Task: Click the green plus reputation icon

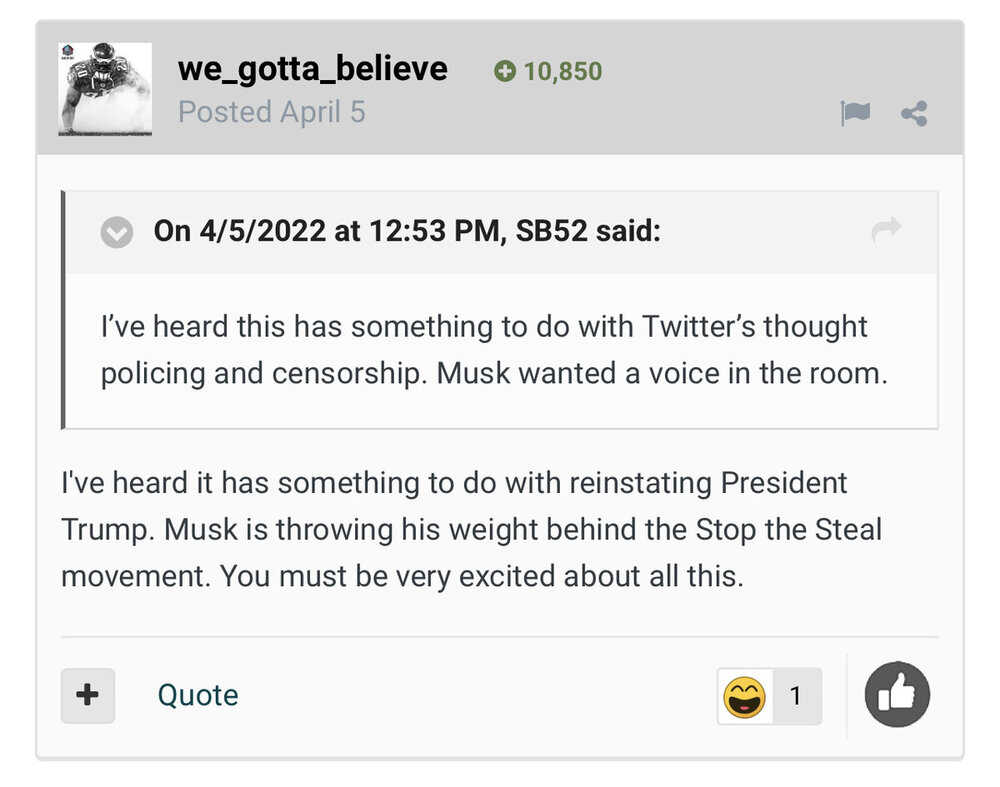Action: pyautogui.click(x=505, y=72)
